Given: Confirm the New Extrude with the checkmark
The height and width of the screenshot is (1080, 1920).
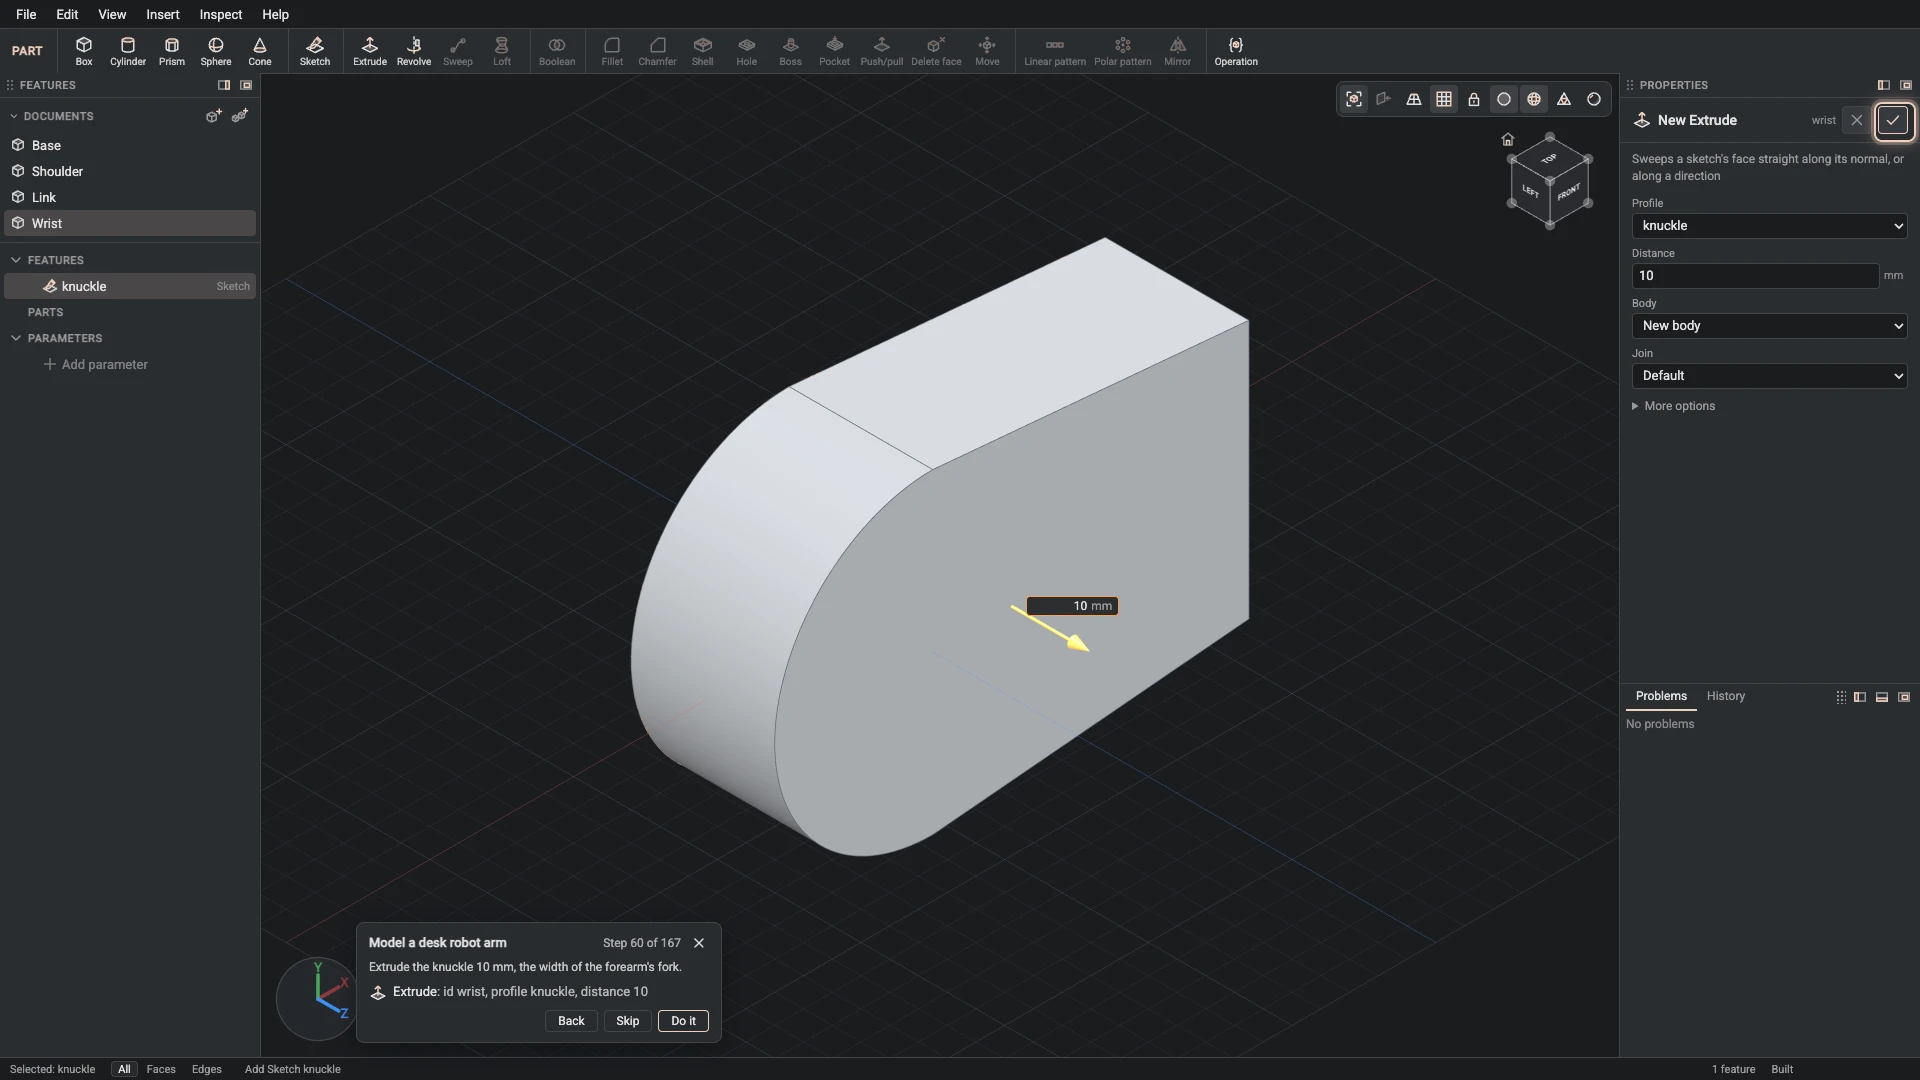Looking at the screenshot, I should coord(1893,120).
